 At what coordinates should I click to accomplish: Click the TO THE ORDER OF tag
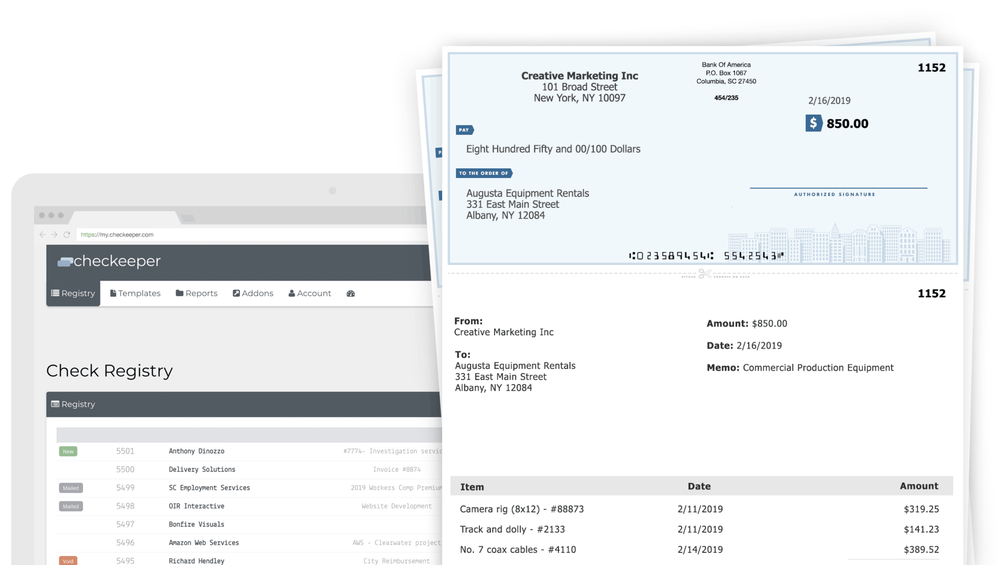pos(484,173)
